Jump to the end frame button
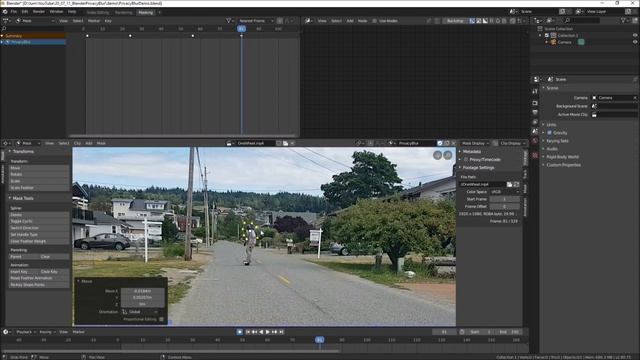The height and width of the screenshot is (360, 640). click(281, 332)
